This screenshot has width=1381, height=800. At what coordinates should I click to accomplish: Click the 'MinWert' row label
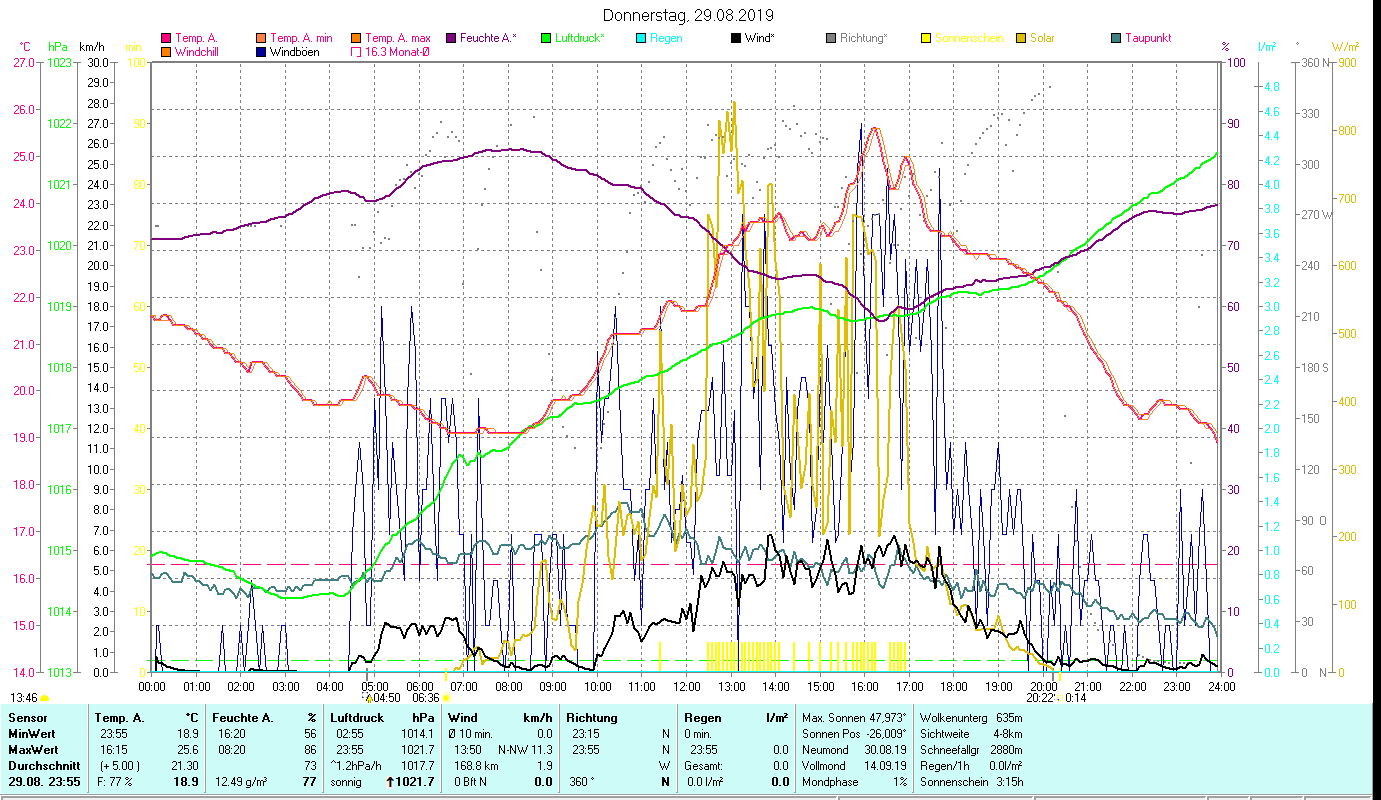31,734
